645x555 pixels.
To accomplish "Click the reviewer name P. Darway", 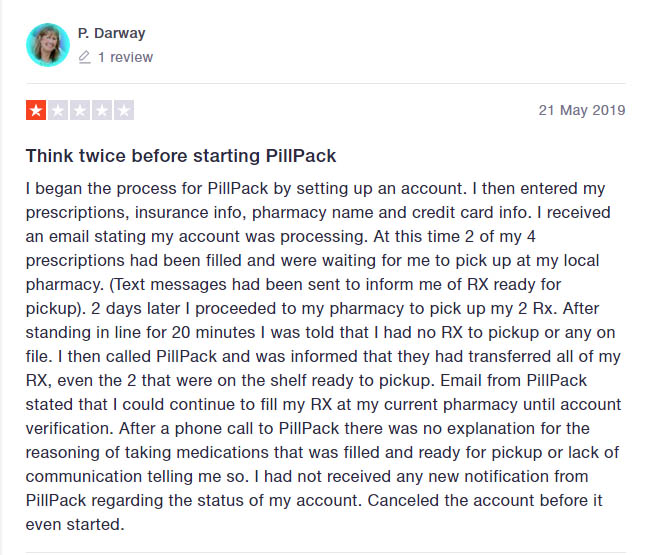I will [x=111, y=33].
